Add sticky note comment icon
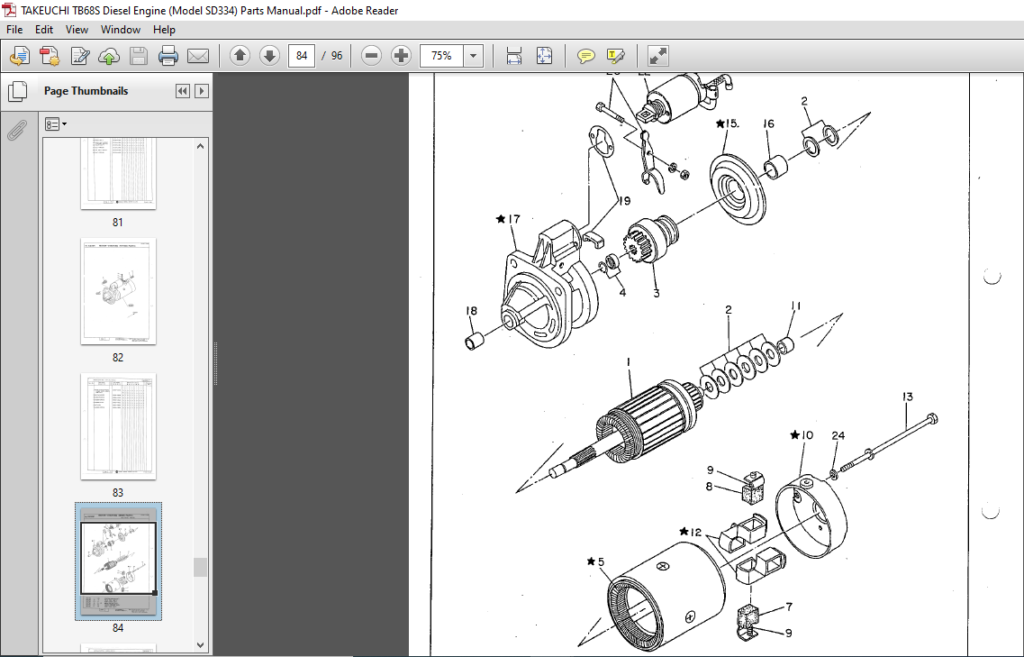1024x657 pixels. pyautogui.click(x=586, y=56)
